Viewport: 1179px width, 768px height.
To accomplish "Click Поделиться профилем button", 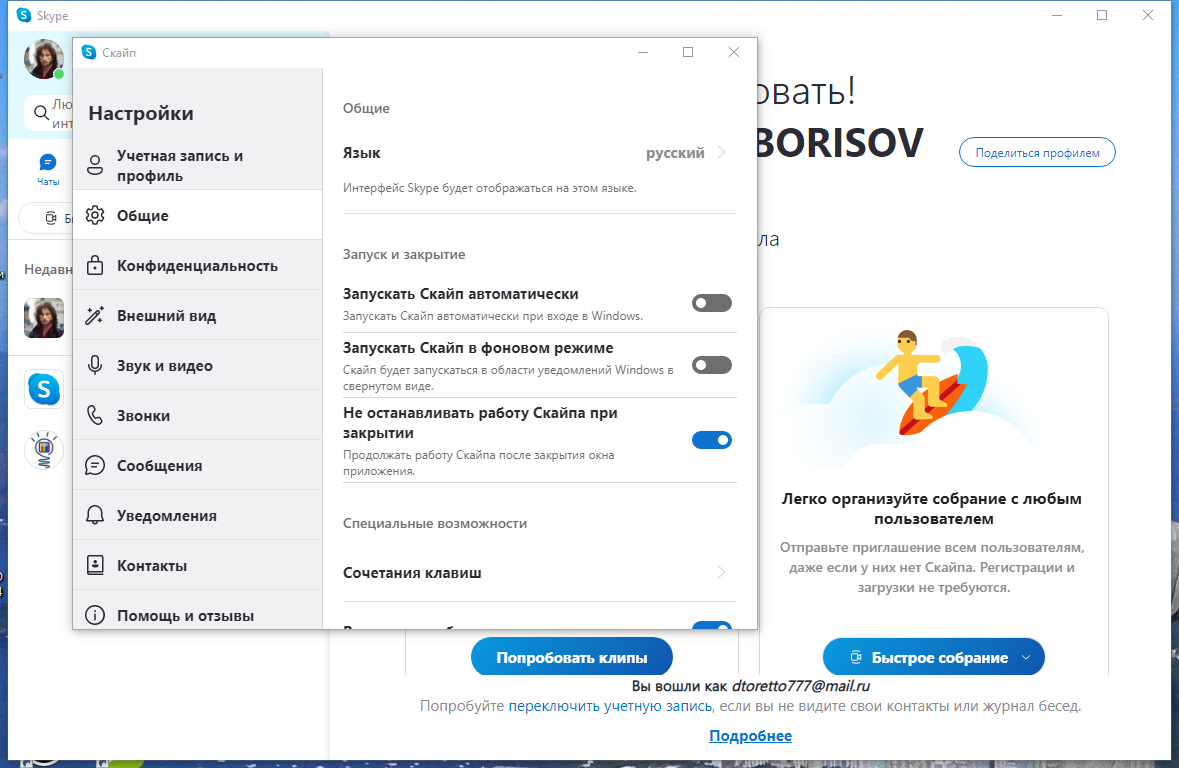I will (x=1037, y=153).
